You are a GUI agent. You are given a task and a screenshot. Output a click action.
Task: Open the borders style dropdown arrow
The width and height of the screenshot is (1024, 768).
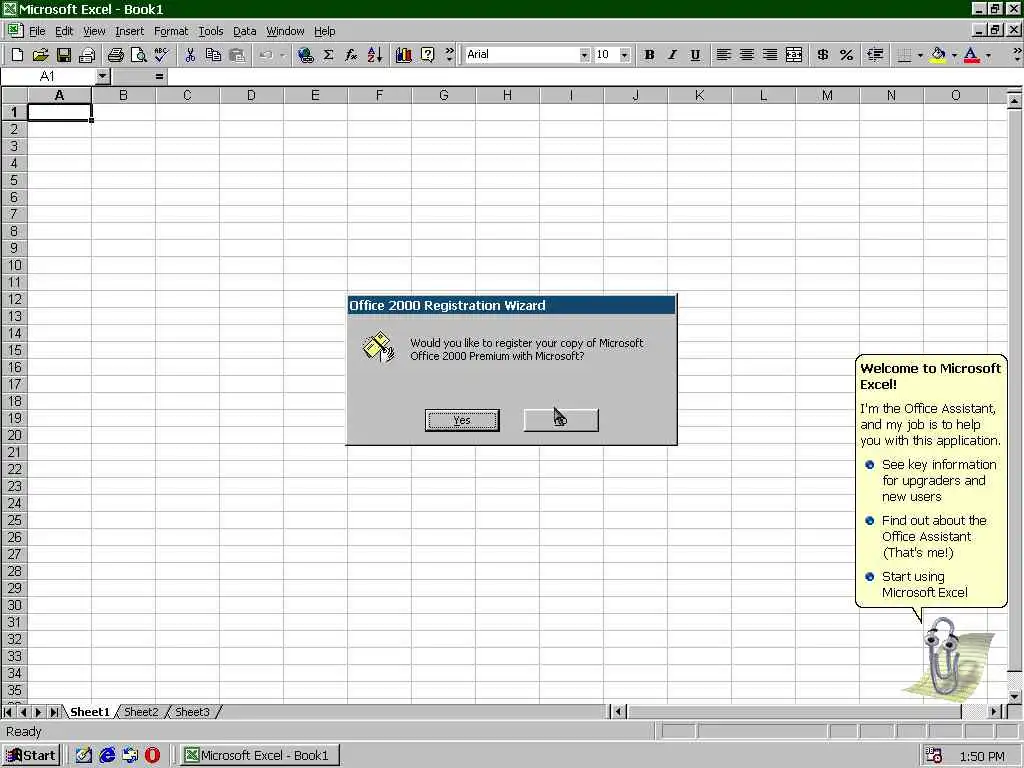point(920,56)
